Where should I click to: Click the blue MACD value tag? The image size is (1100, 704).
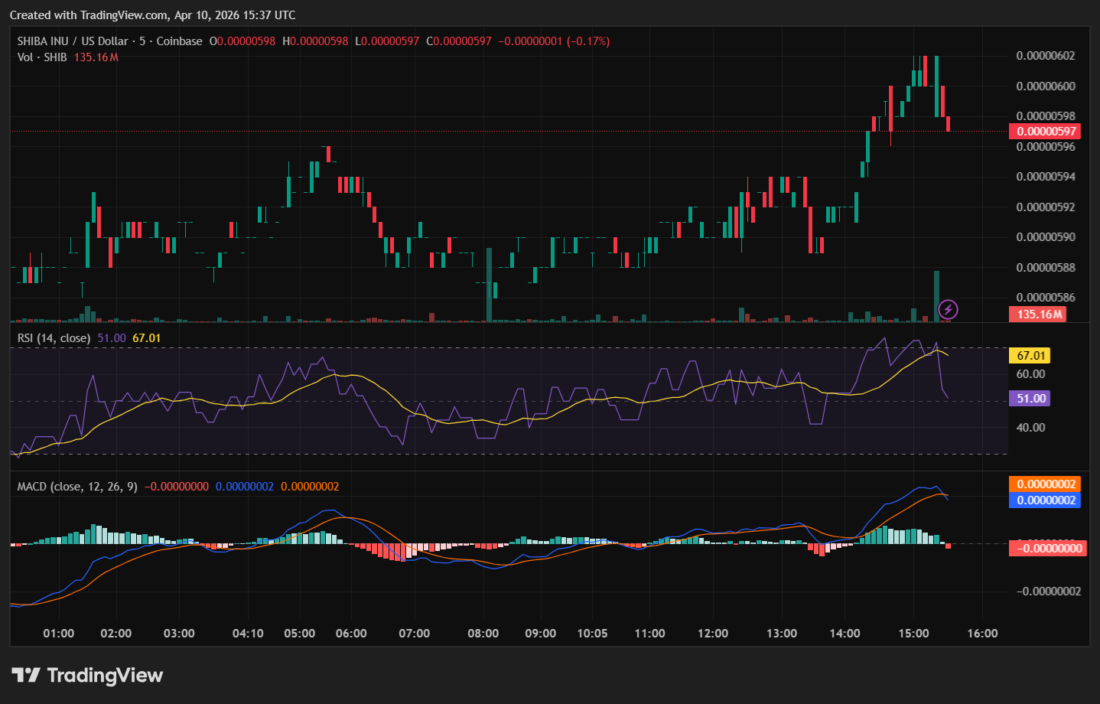click(x=1045, y=499)
